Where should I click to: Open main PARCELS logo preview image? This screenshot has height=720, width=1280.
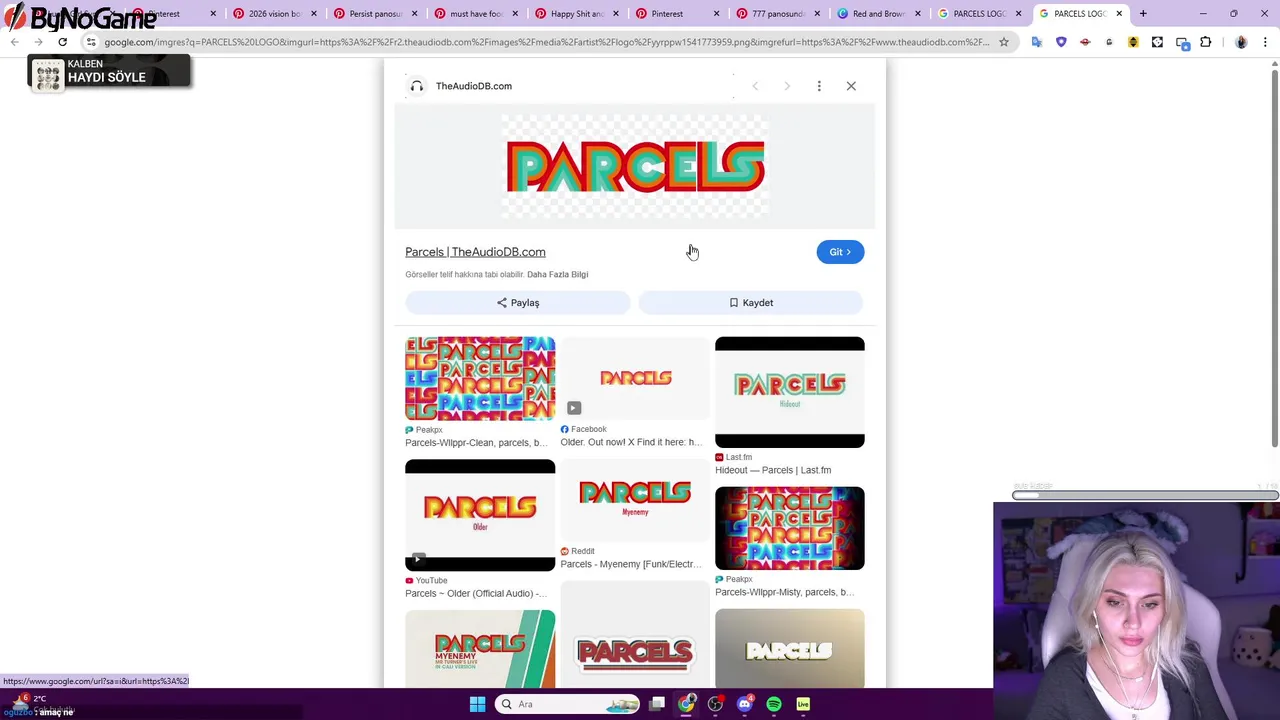(x=635, y=166)
